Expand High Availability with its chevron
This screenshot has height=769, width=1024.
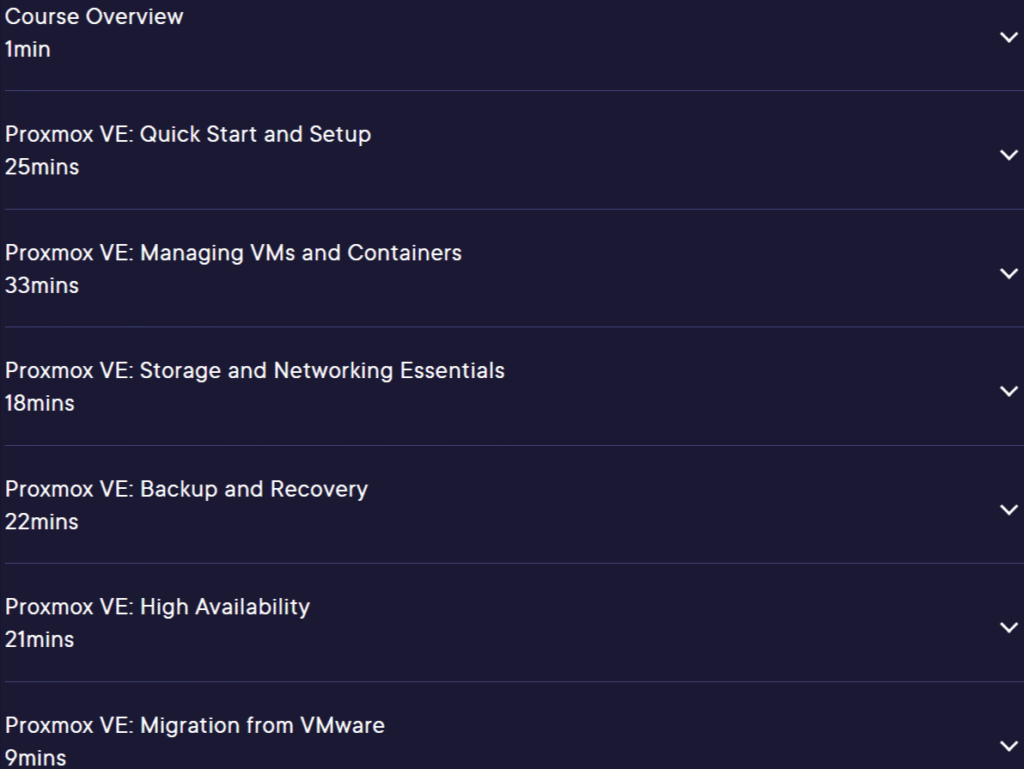1009,628
